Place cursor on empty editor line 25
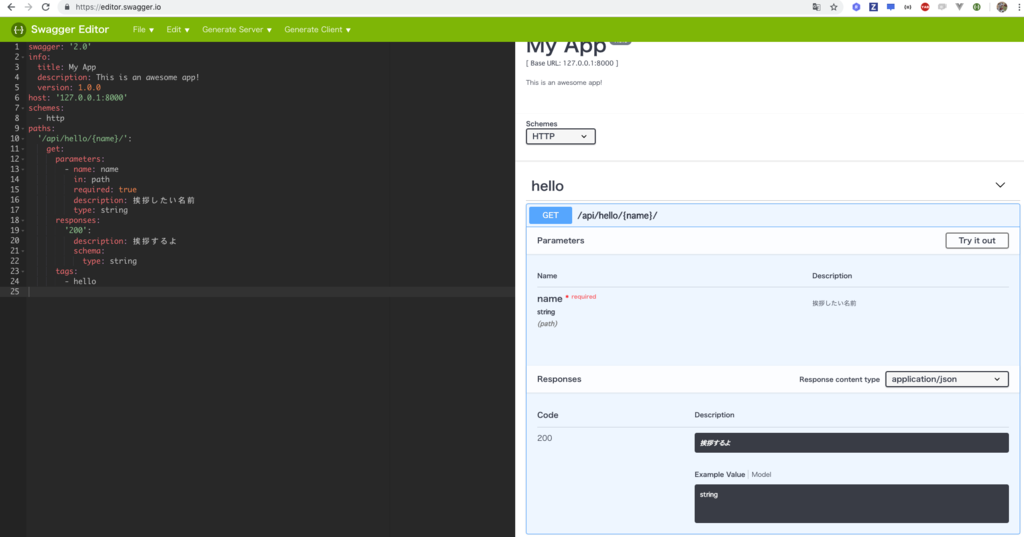Image resolution: width=1024 pixels, height=537 pixels. [x=270, y=291]
